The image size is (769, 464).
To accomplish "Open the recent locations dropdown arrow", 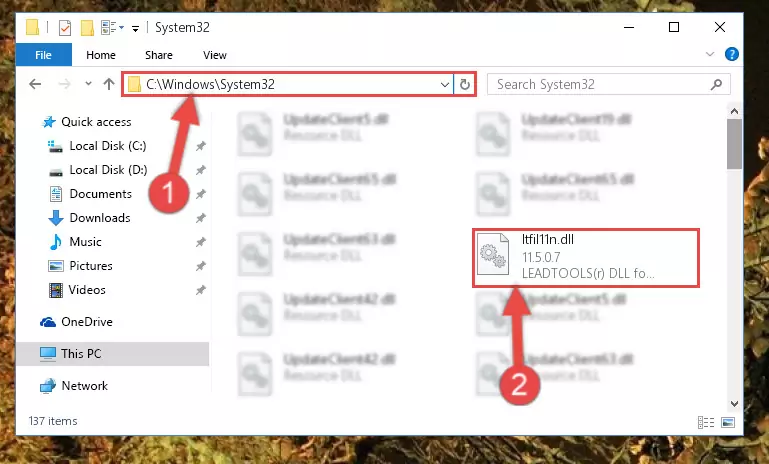I will click(x=88, y=84).
